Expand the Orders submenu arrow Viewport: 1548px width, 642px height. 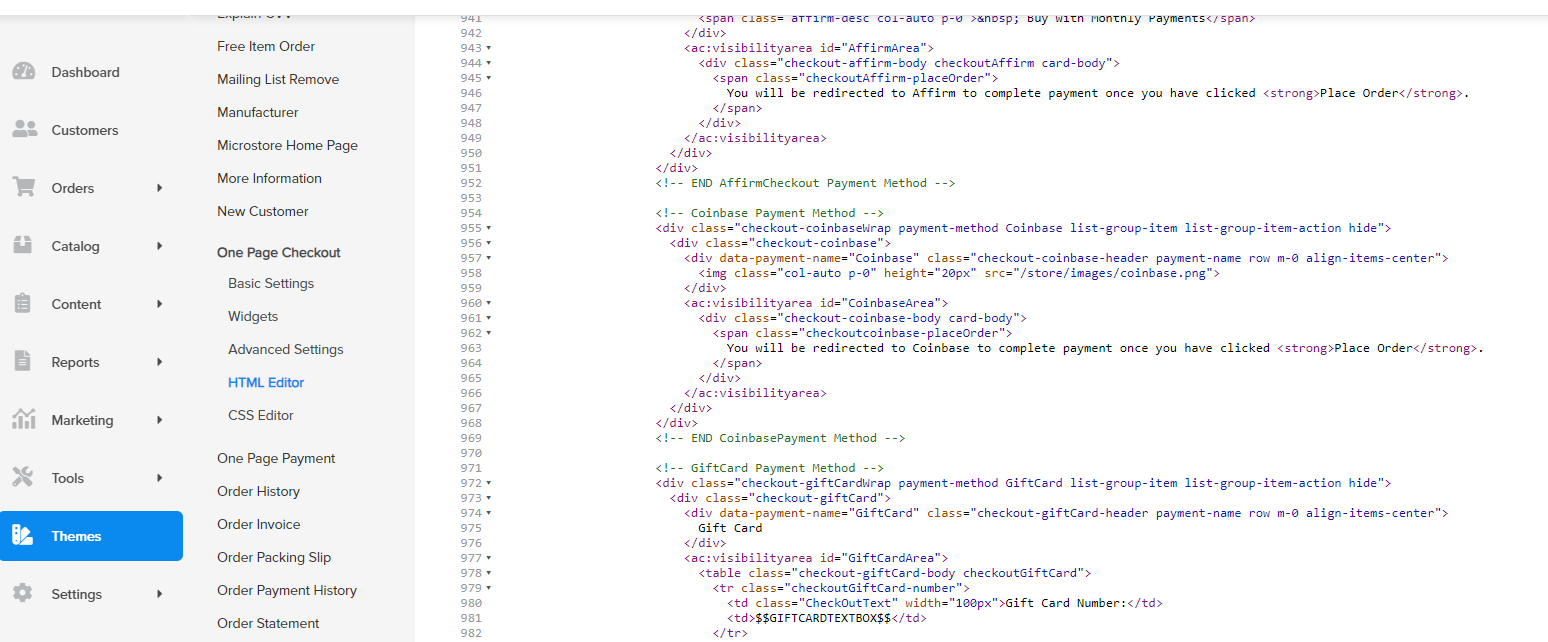click(x=159, y=188)
